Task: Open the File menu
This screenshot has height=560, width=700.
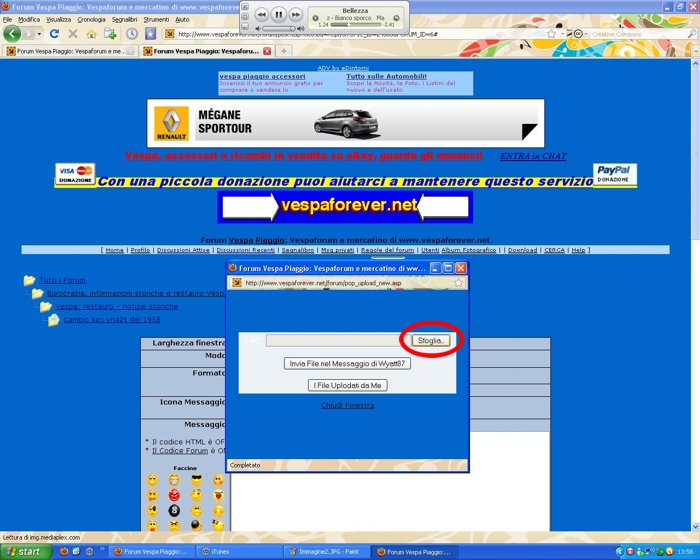Action: 8,20
